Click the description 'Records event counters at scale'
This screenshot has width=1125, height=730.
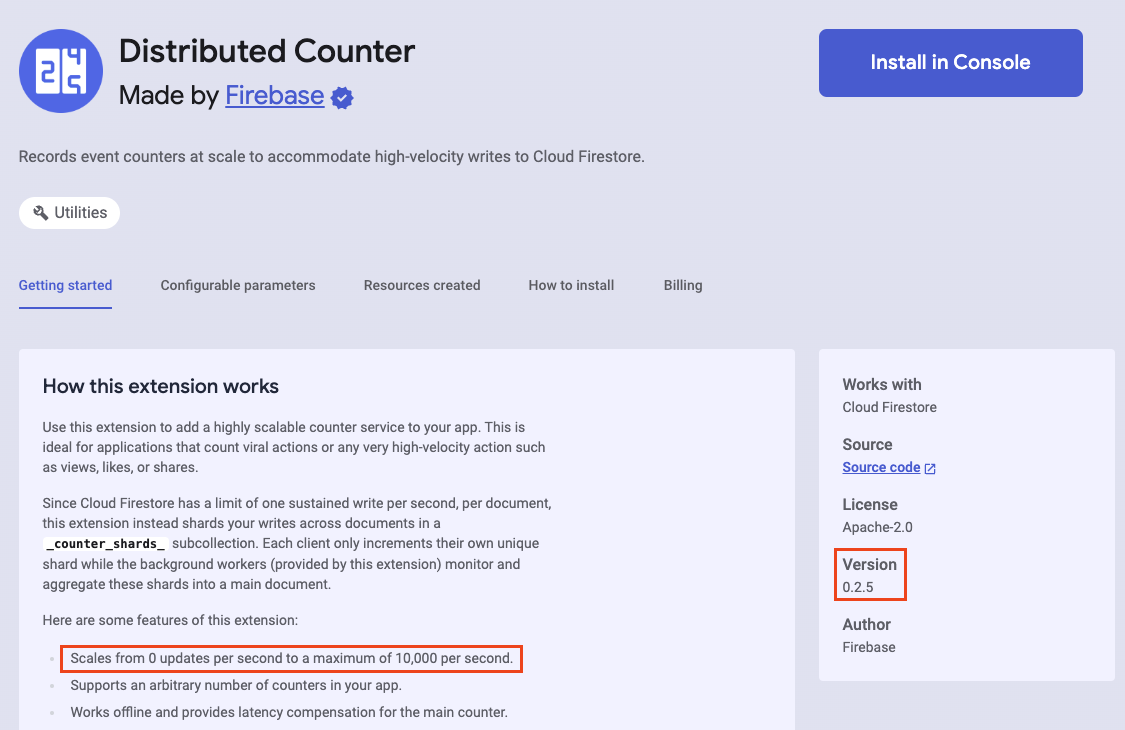pyautogui.click(x=331, y=156)
